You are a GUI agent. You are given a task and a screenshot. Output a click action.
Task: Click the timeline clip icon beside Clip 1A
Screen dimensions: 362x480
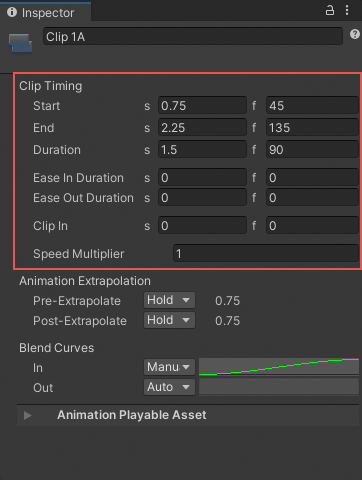20,43
